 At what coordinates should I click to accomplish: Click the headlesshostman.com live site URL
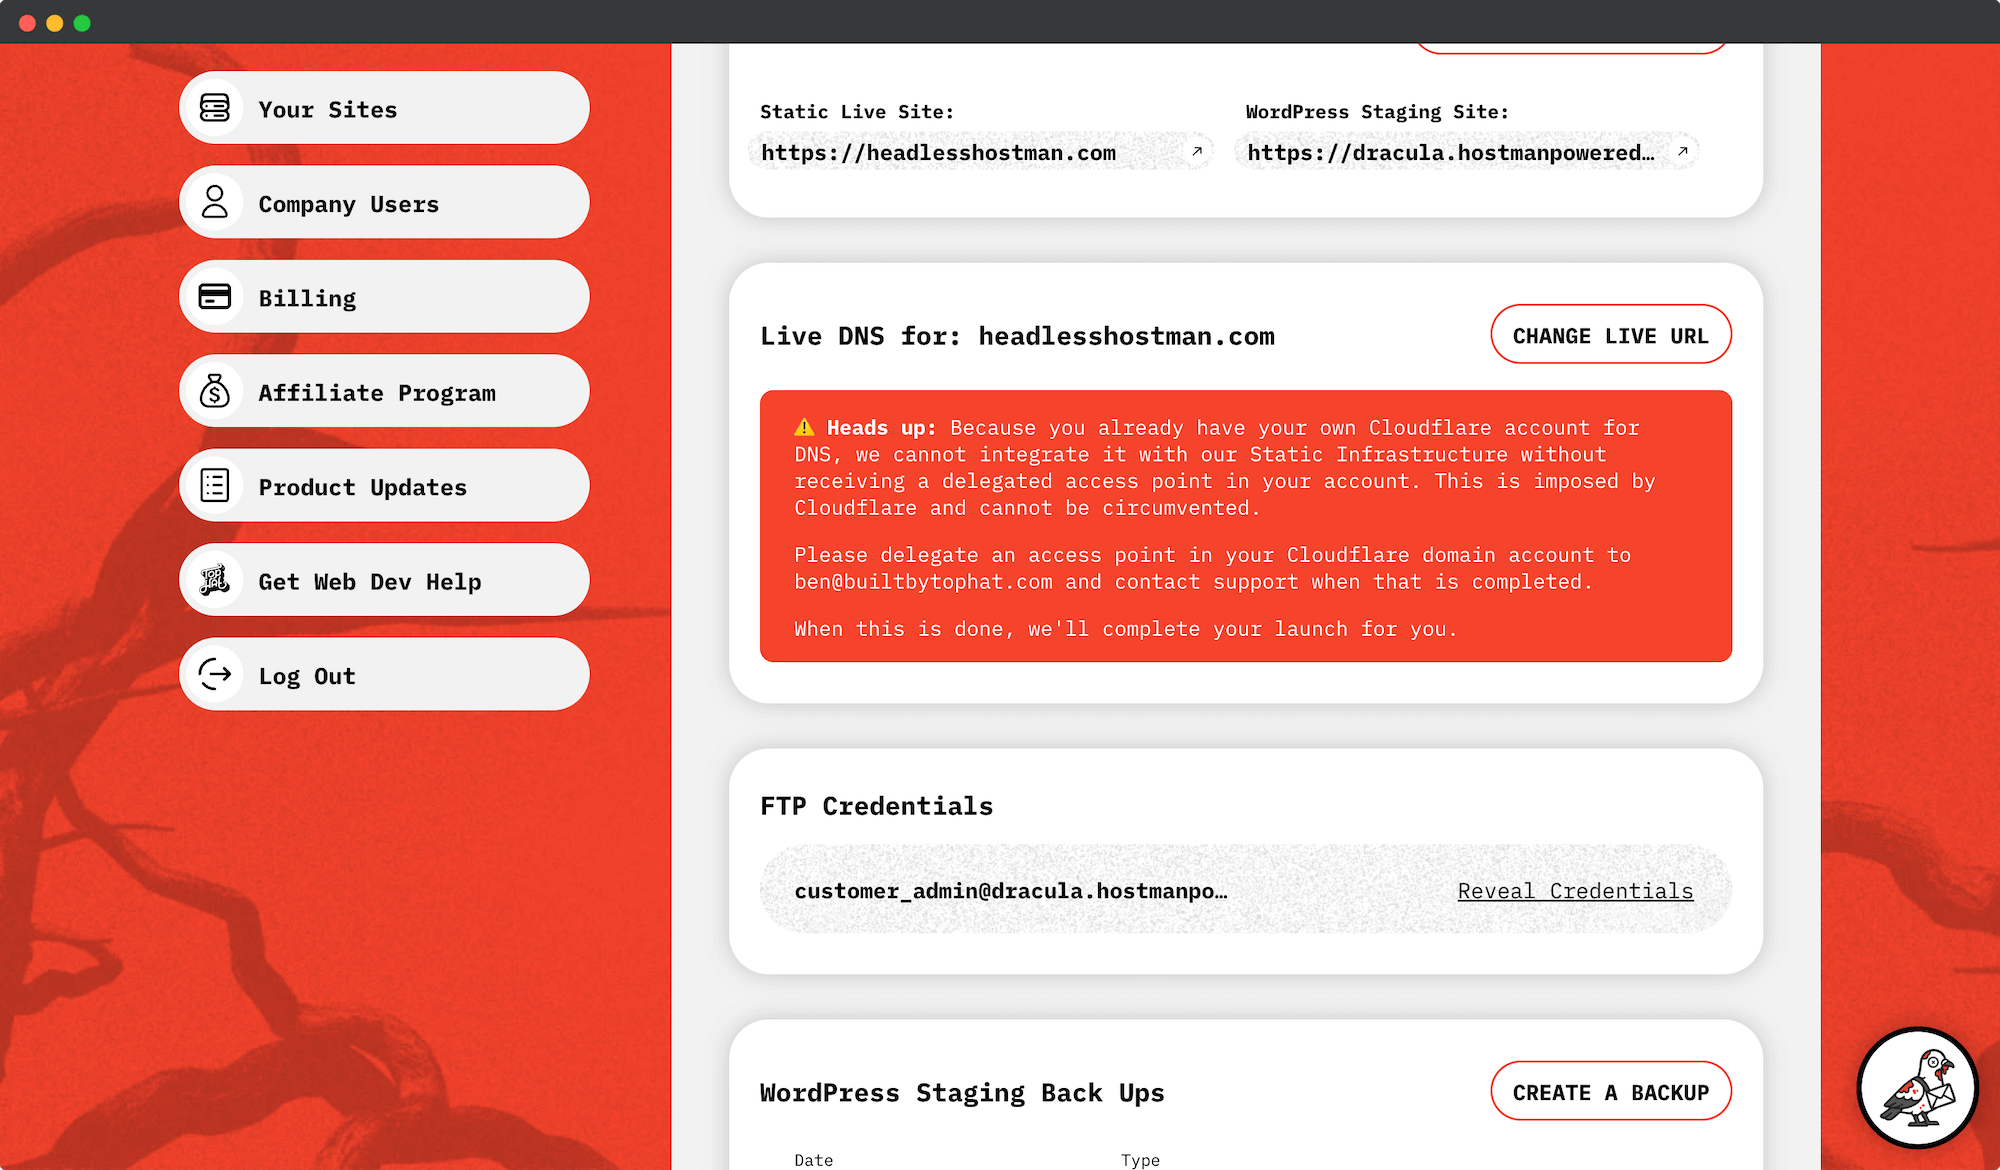(x=938, y=153)
